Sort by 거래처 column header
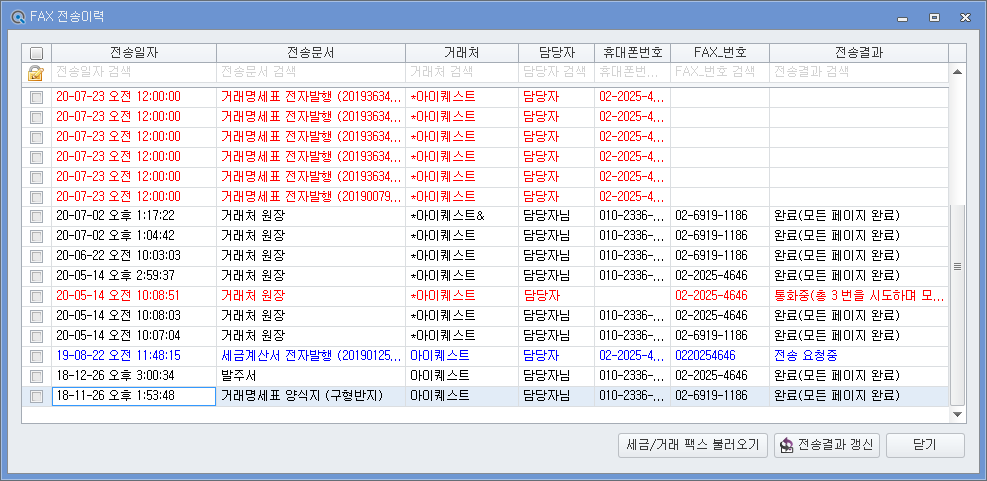The width and height of the screenshot is (987, 481). (x=462, y=53)
